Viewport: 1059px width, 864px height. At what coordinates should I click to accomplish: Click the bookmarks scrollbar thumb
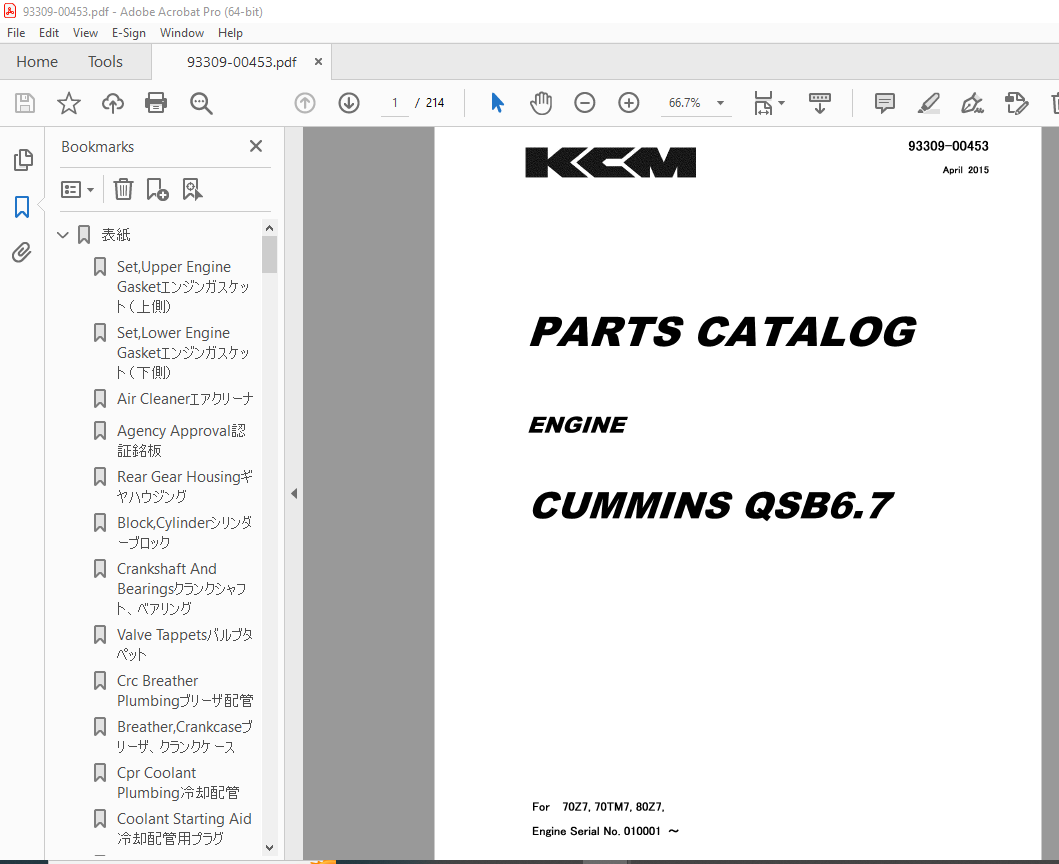[x=269, y=254]
